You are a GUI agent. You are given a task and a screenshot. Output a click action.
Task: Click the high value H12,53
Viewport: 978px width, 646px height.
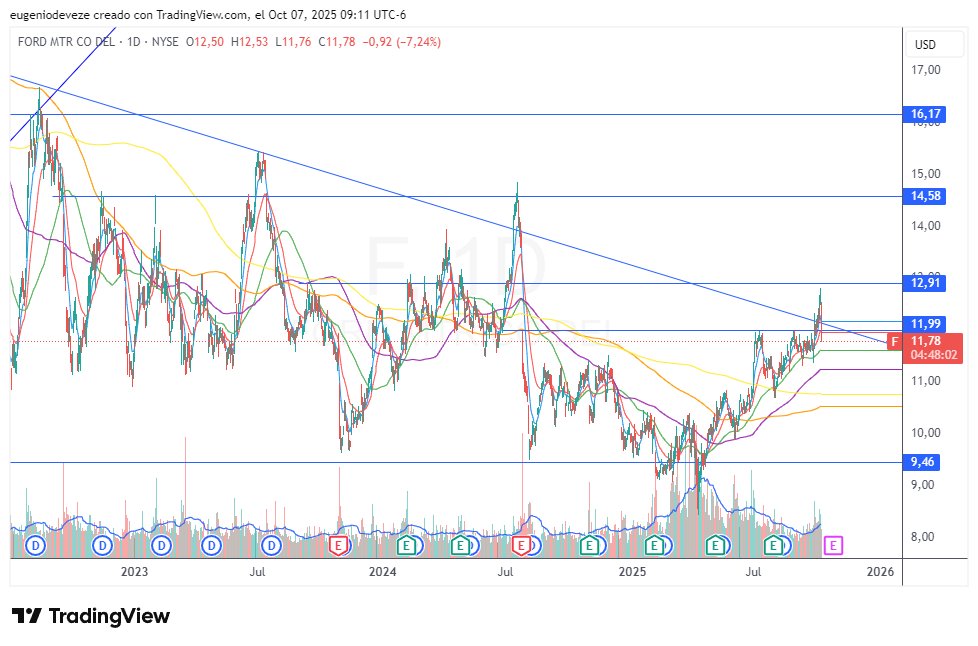249,42
